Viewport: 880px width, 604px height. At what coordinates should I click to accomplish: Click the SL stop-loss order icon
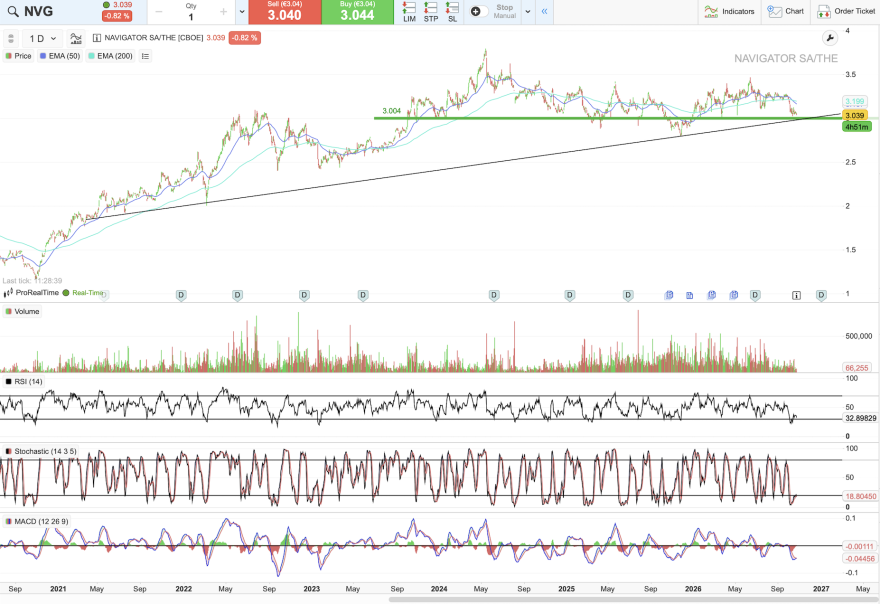pyautogui.click(x=452, y=11)
